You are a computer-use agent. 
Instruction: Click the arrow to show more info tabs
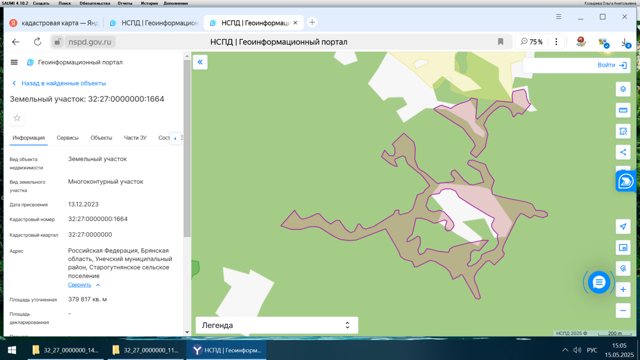pos(175,138)
